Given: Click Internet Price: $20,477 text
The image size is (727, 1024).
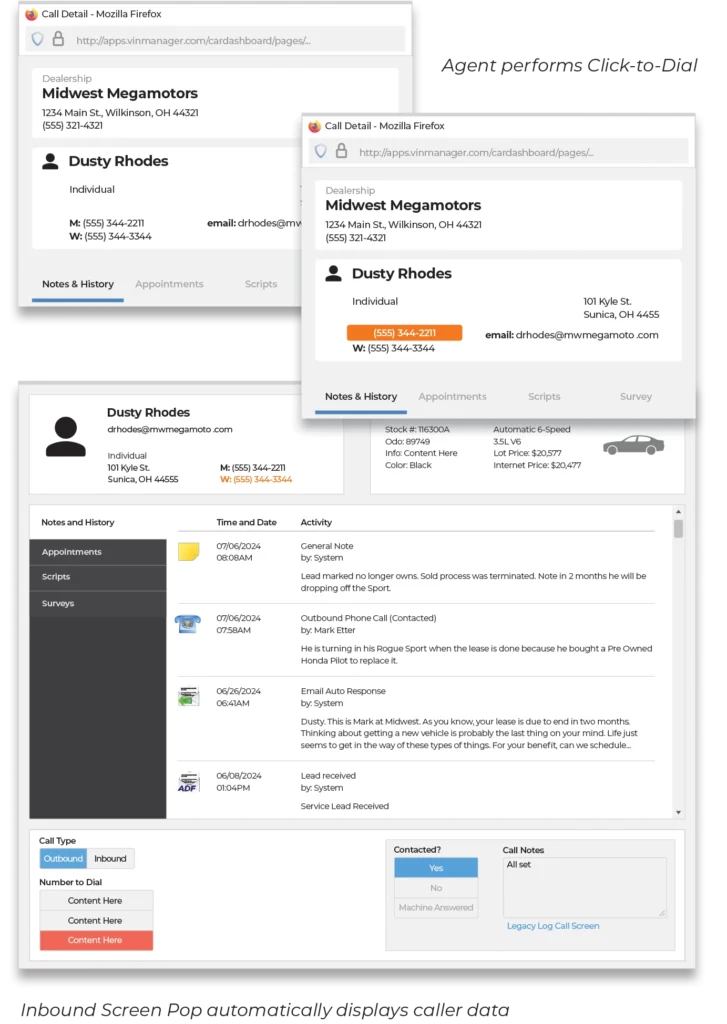Looking at the screenshot, I should pyautogui.click(x=537, y=466).
